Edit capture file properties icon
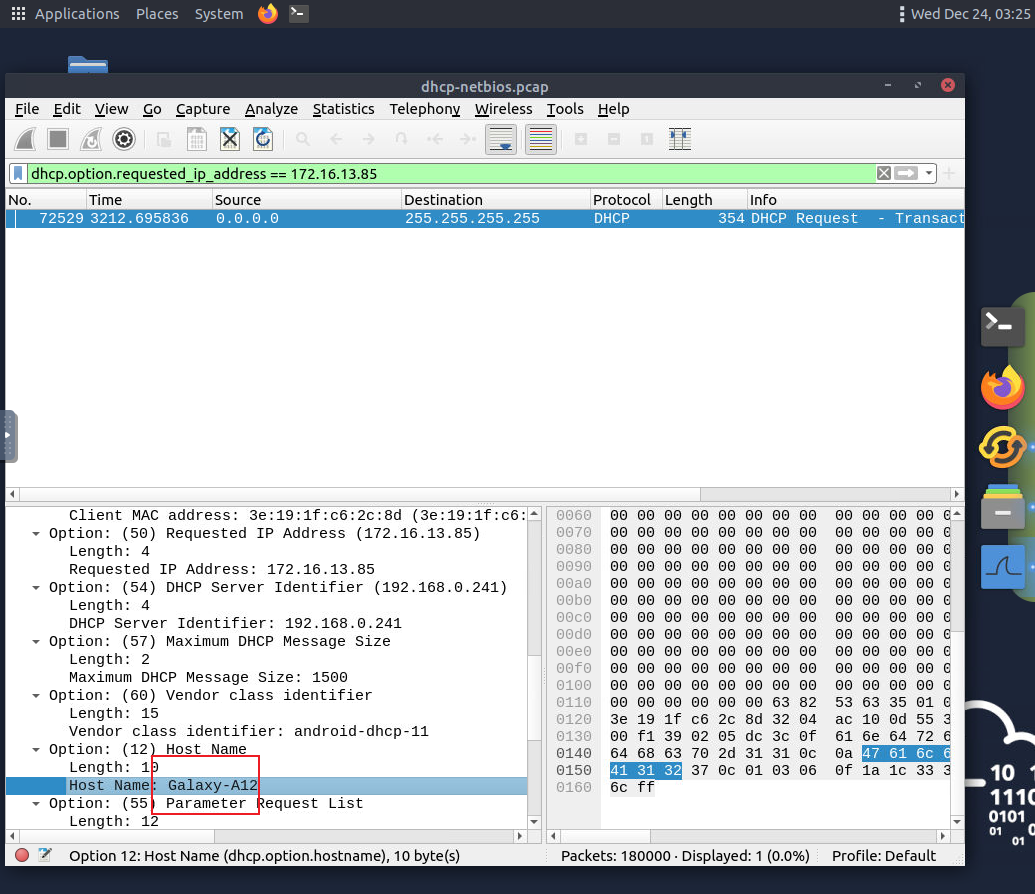The image size is (1035, 894). [x=45, y=855]
